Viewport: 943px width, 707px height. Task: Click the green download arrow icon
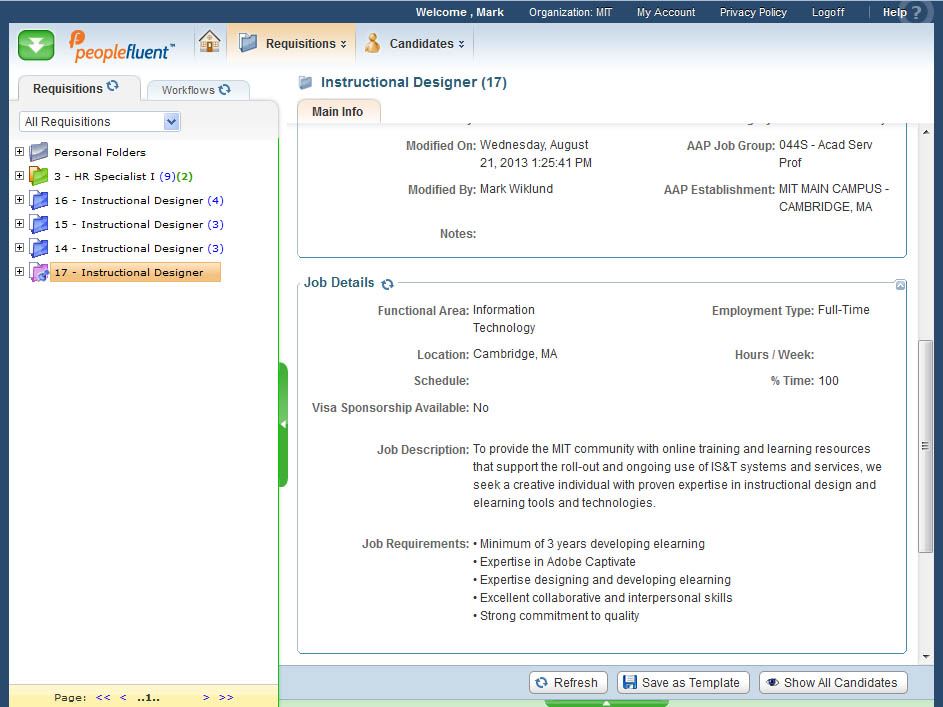pos(36,45)
